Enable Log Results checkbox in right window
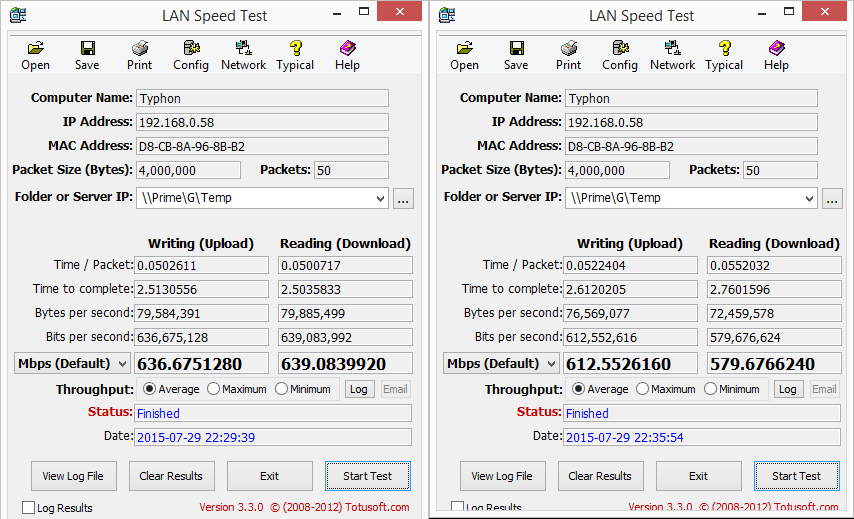The height and width of the screenshot is (519, 854). coord(458,506)
